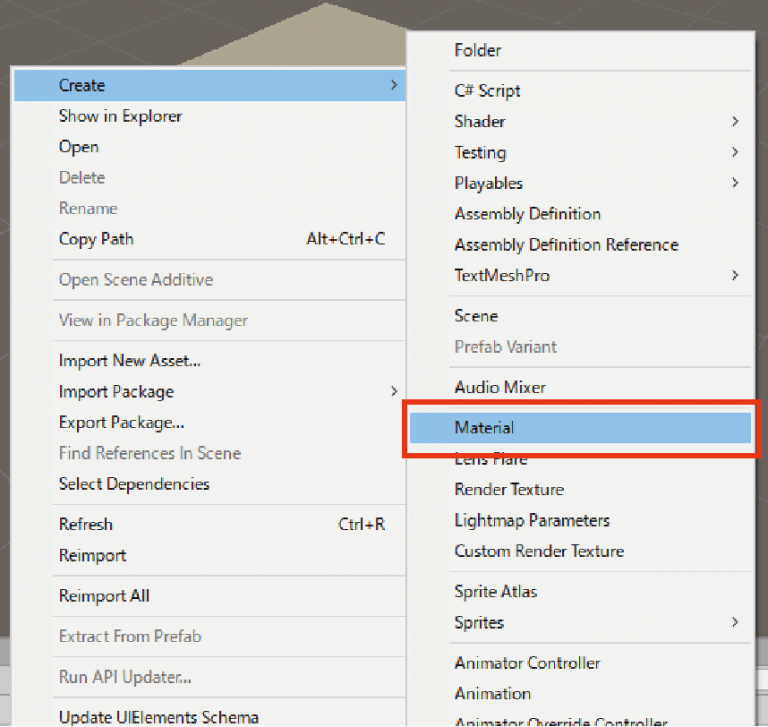Screen dimensions: 768x727
Task: Open Import New Asset dialog
Action: pos(129,361)
